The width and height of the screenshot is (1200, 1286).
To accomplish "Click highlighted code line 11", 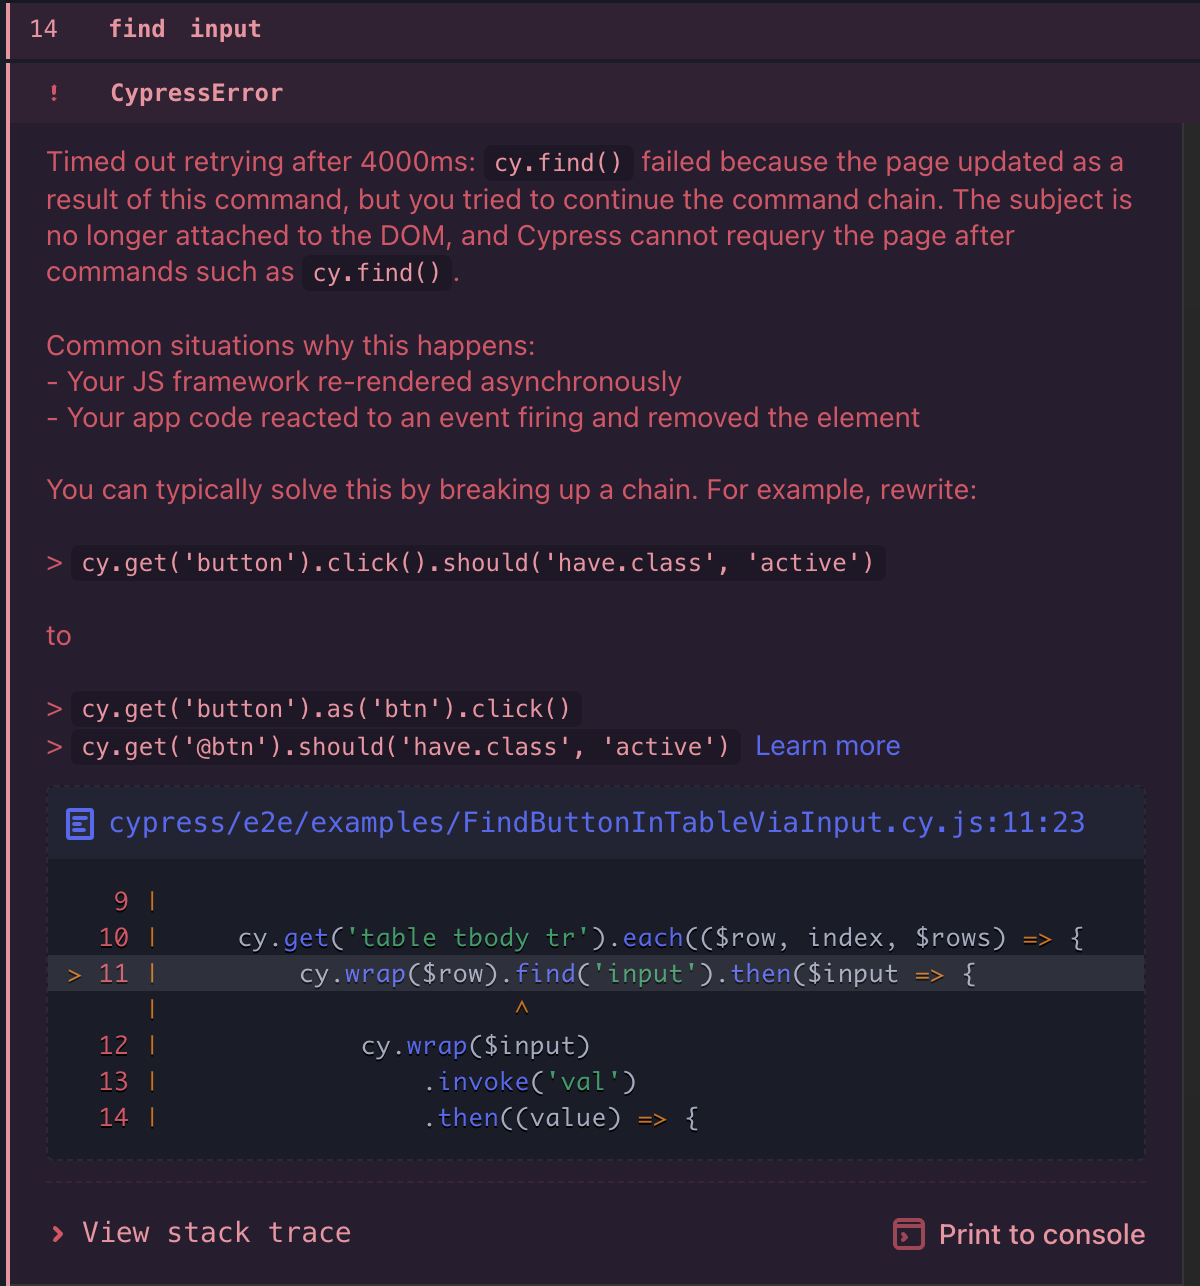I will [x=596, y=973].
